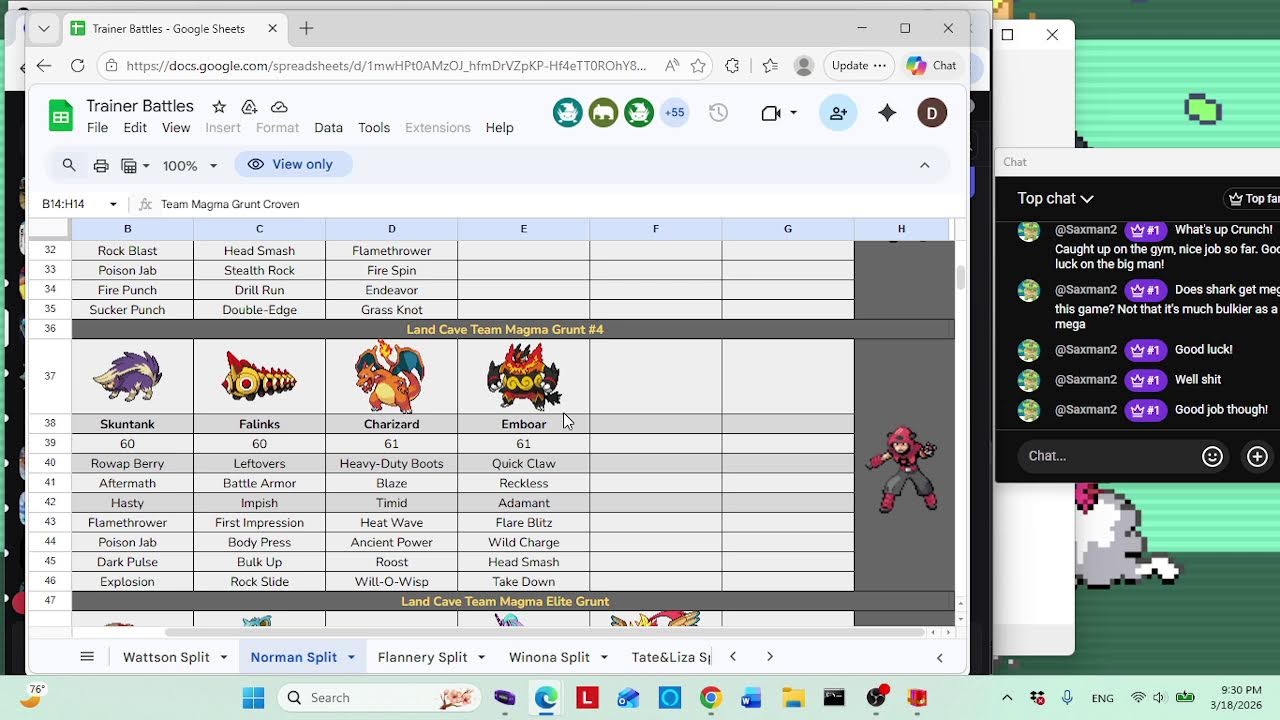
Task: Click first anonymous collaborator avatar
Action: 568,113
